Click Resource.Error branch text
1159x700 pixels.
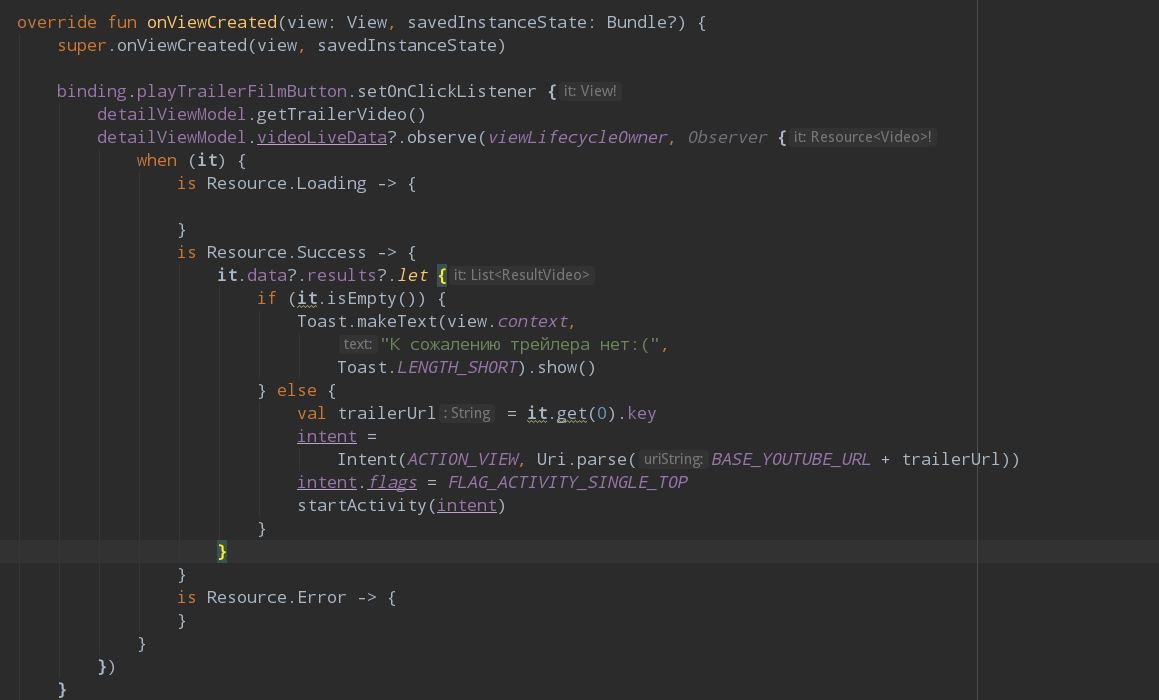point(276,597)
